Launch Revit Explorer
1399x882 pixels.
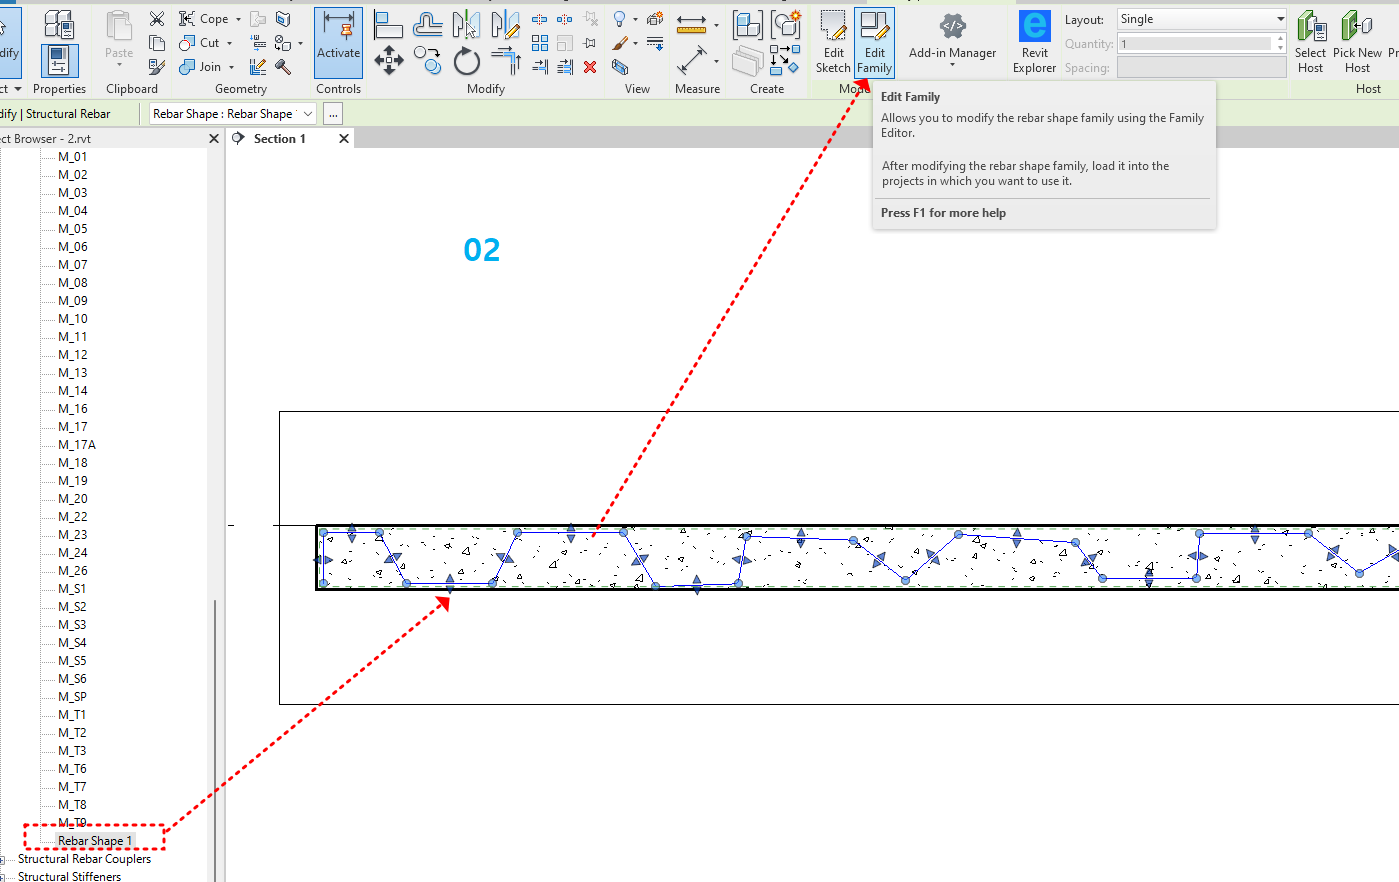click(1034, 43)
